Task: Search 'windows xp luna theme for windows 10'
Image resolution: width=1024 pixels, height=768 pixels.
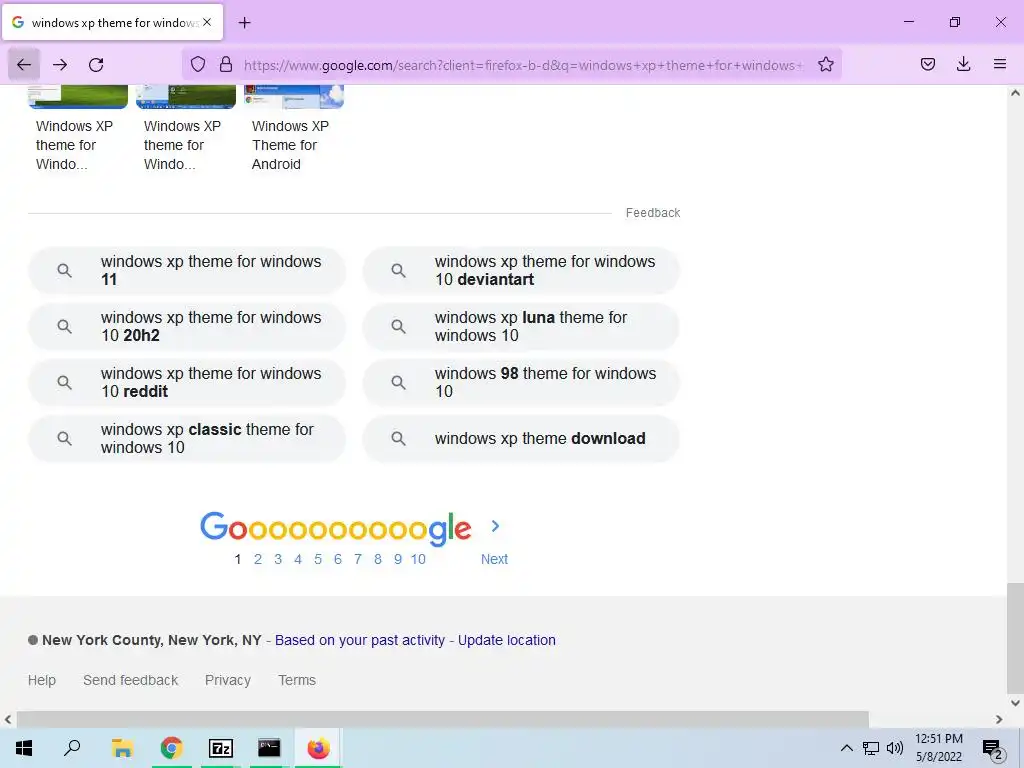Action: (x=521, y=327)
